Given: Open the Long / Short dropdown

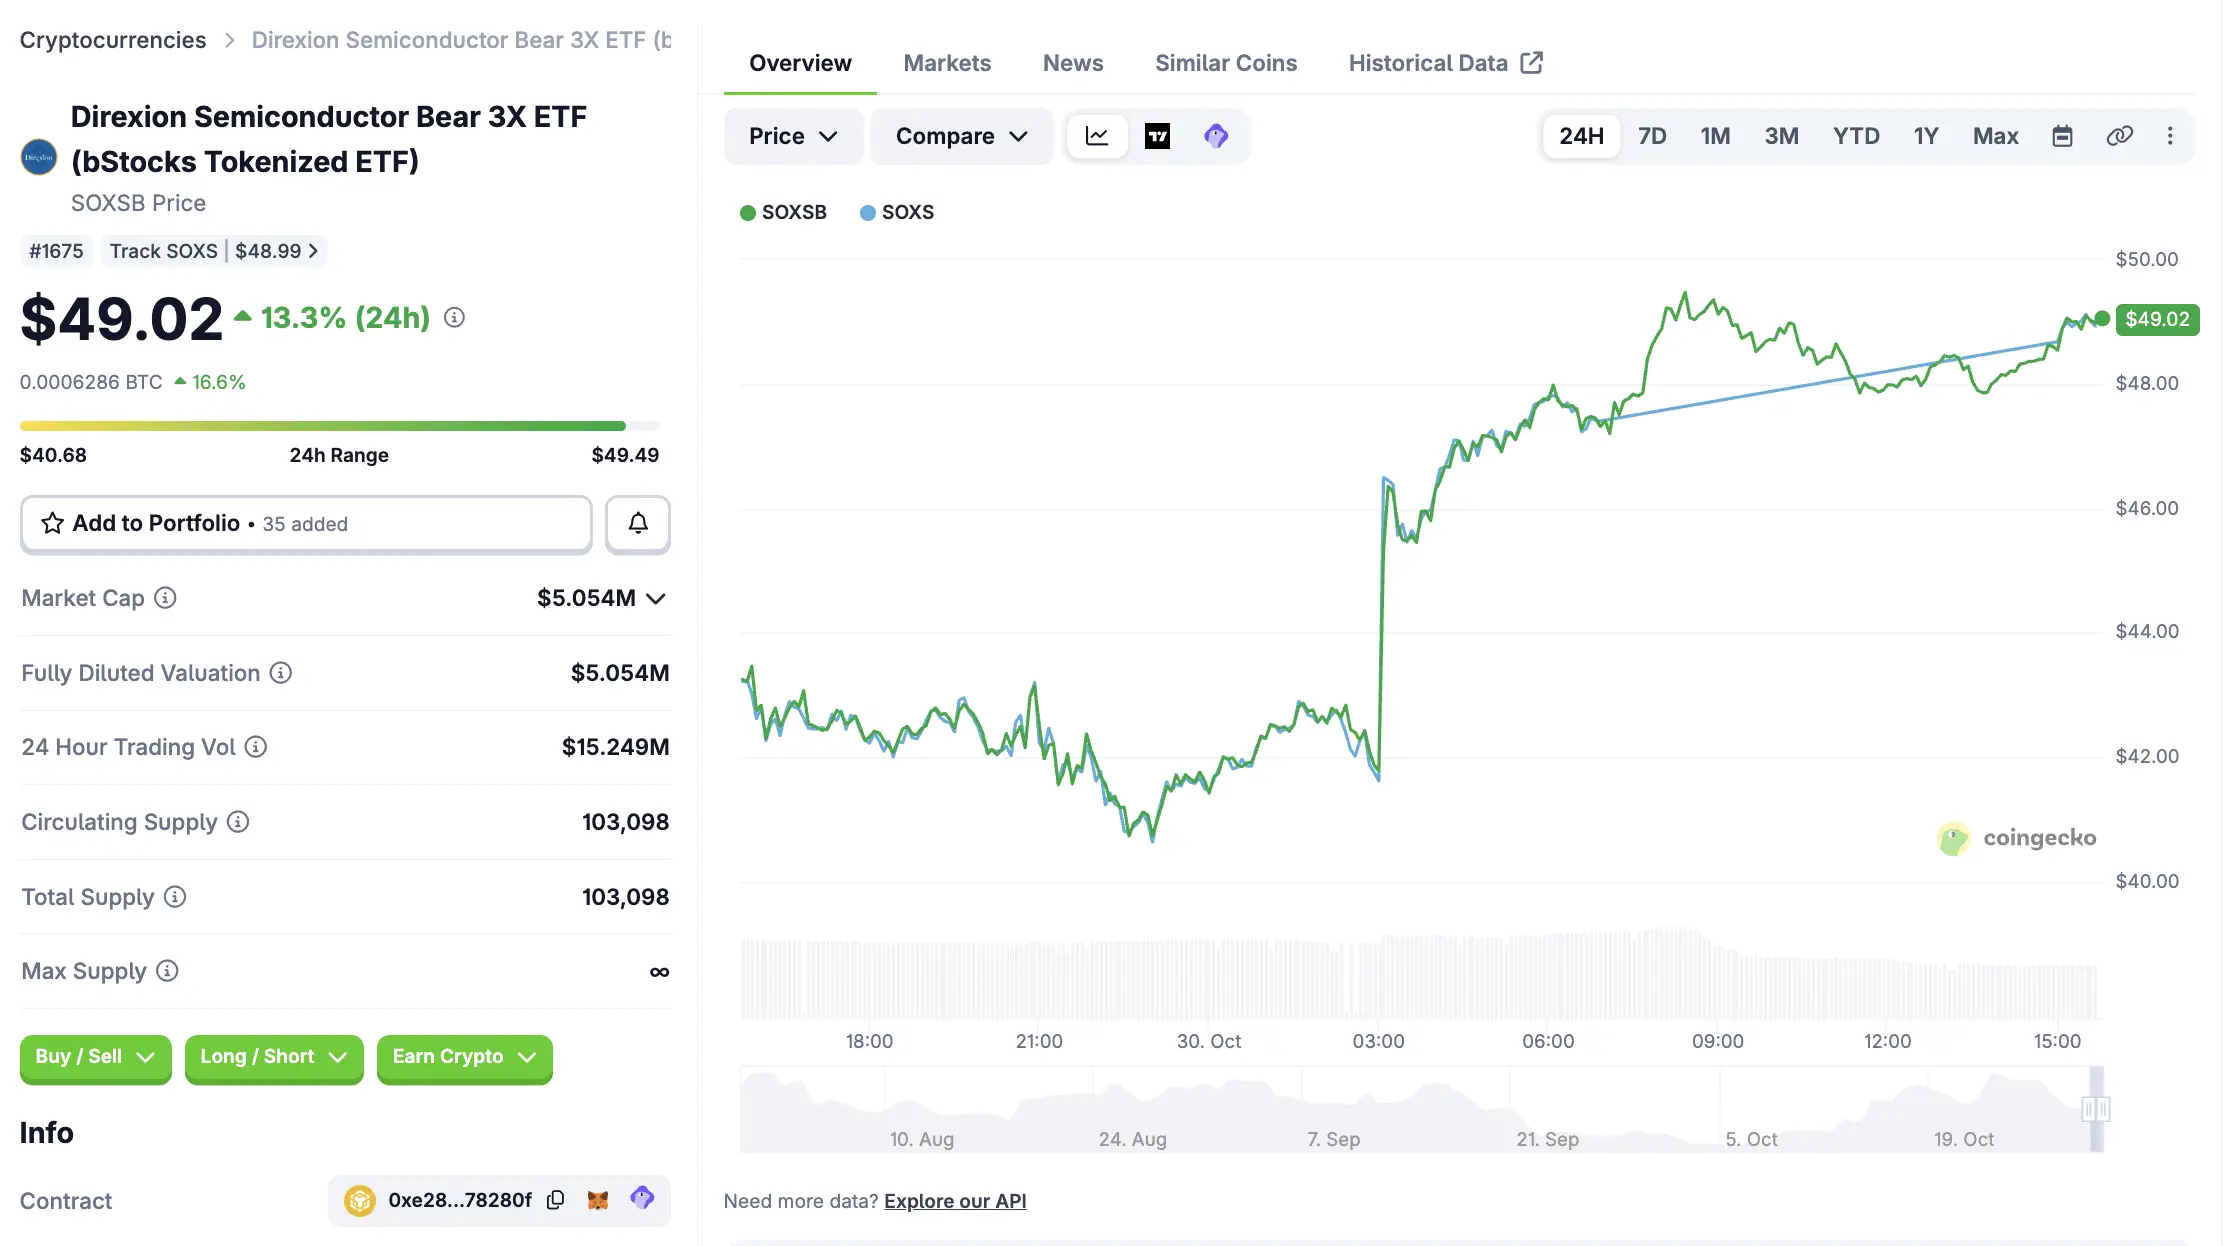Looking at the screenshot, I should [274, 1058].
